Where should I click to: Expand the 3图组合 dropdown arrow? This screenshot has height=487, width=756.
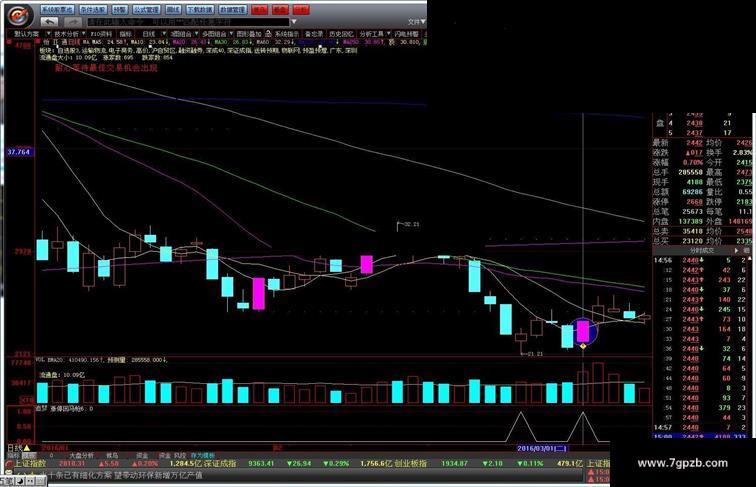[197, 34]
